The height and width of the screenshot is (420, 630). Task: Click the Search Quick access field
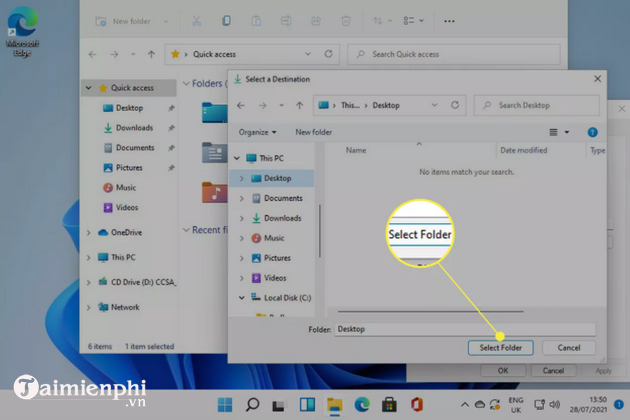click(454, 54)
